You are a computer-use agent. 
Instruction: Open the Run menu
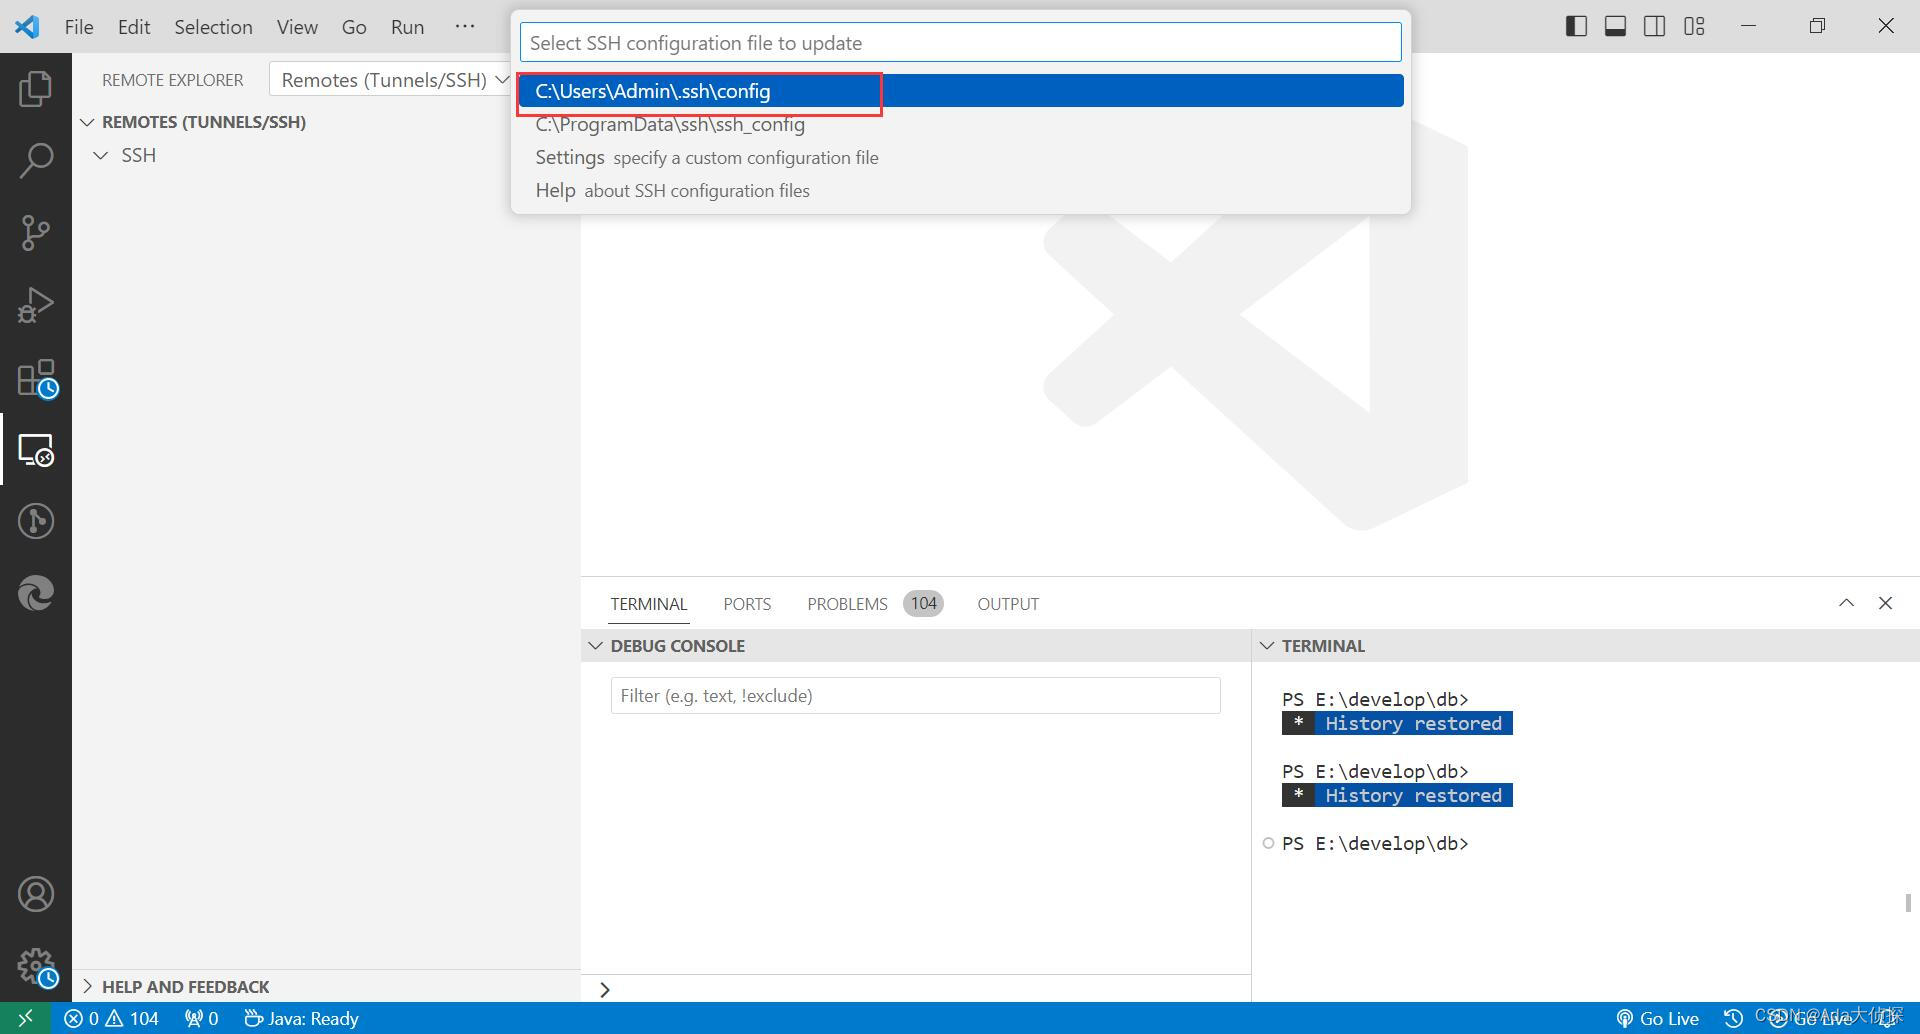[x=407, y=27]
